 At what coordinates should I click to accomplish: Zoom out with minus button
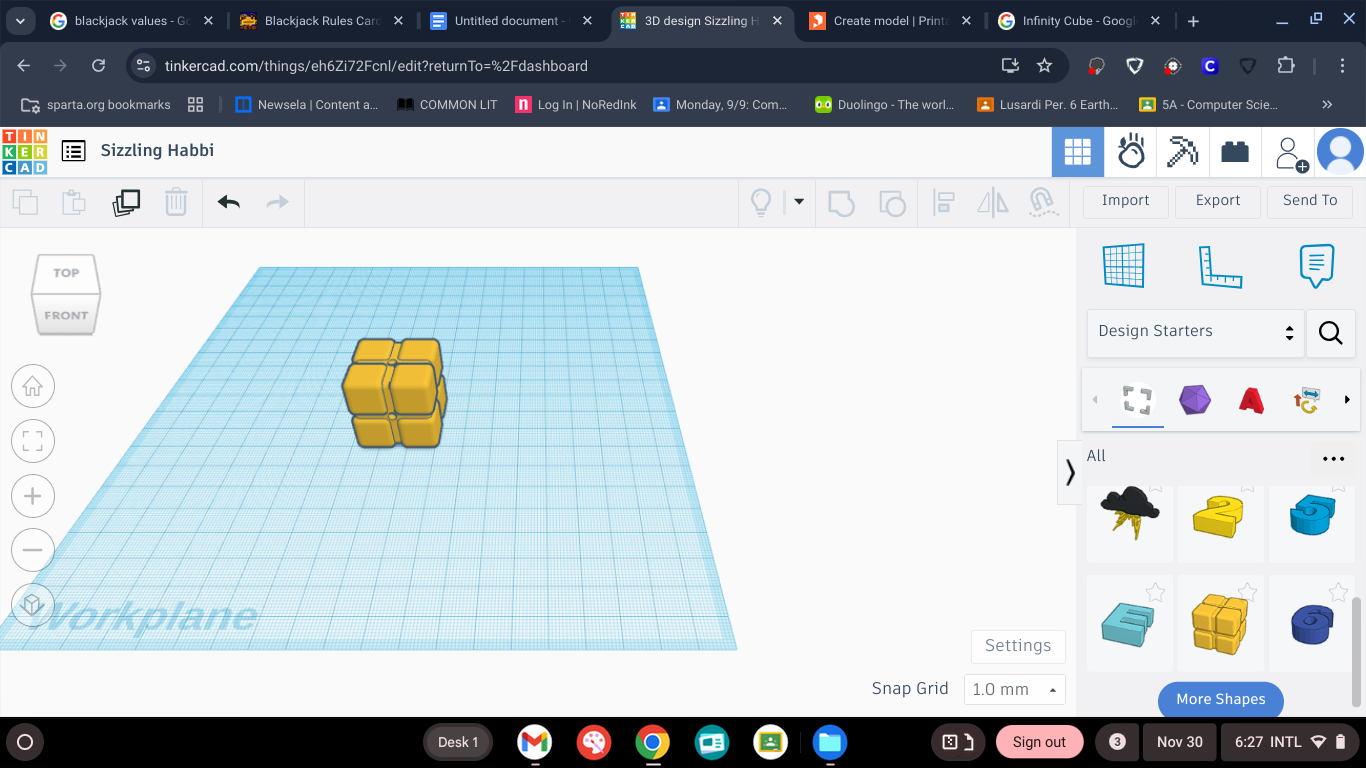33,550
